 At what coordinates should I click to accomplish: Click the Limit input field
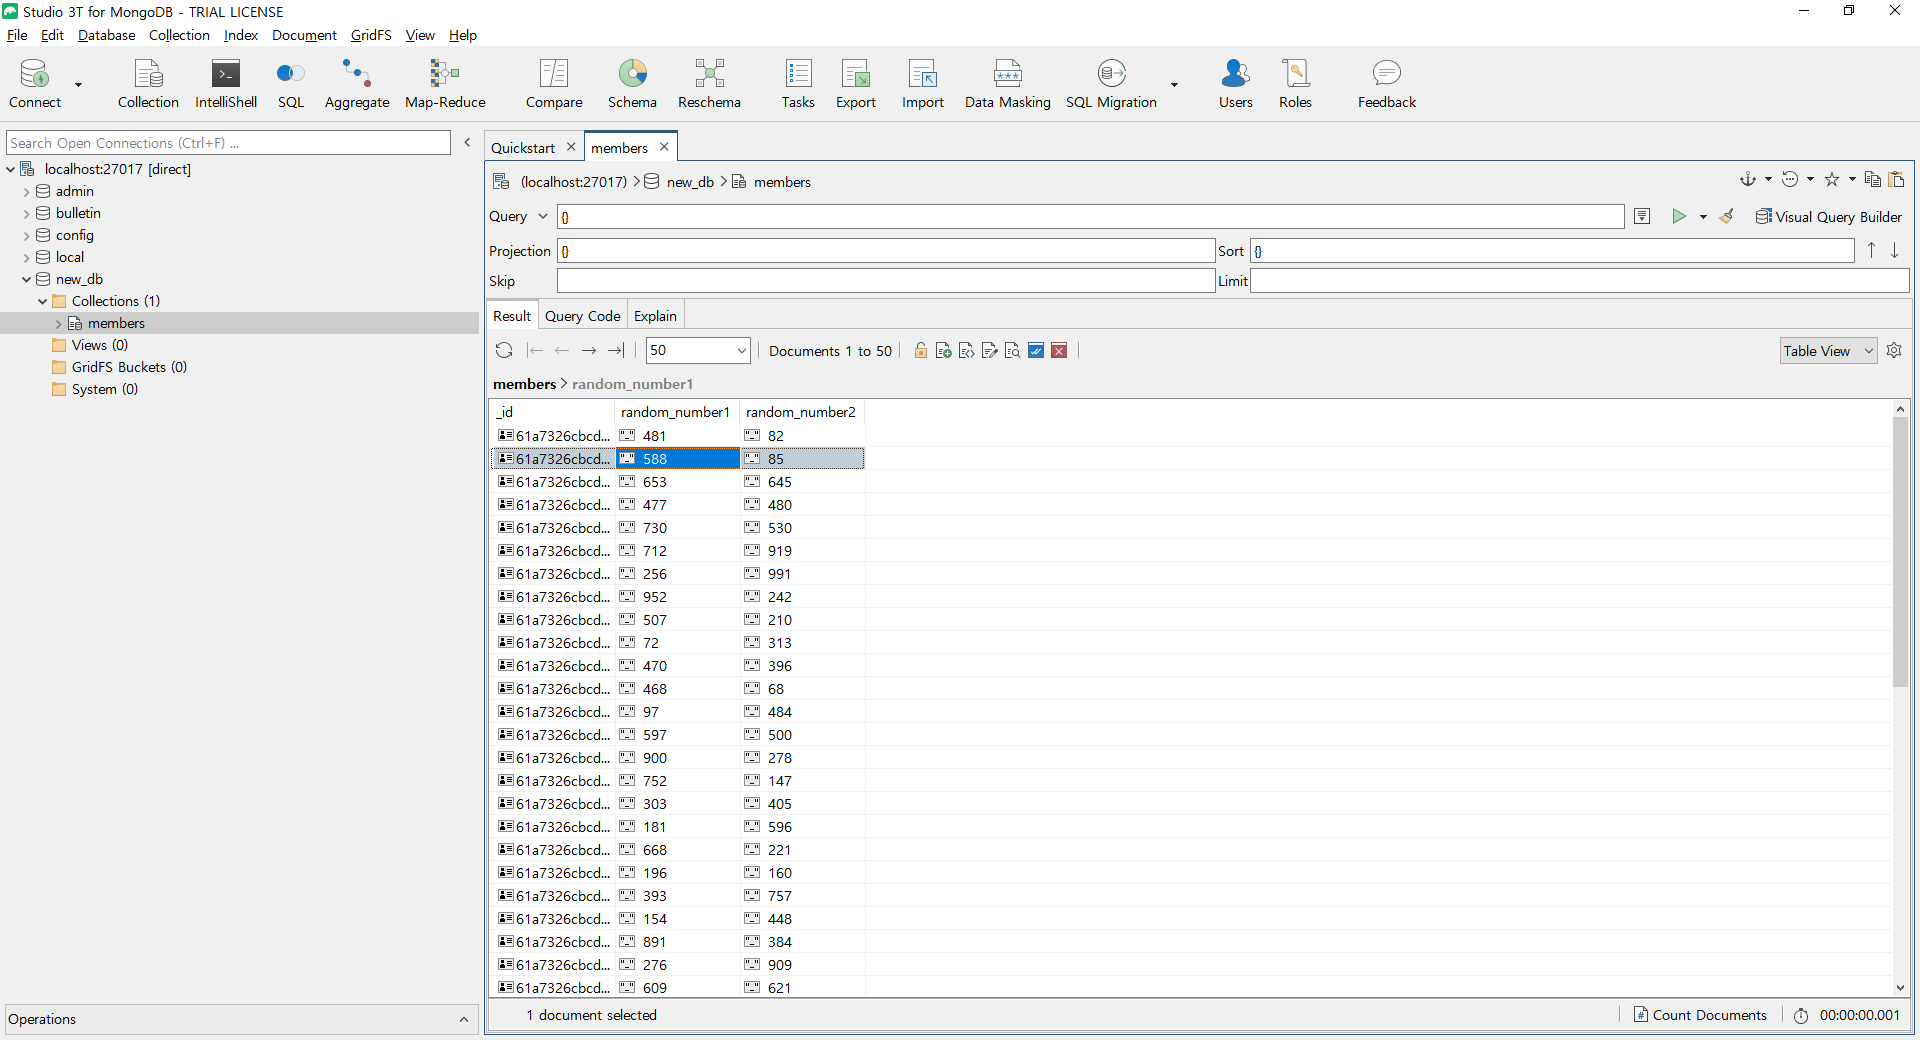click(x=1580, y=281)
